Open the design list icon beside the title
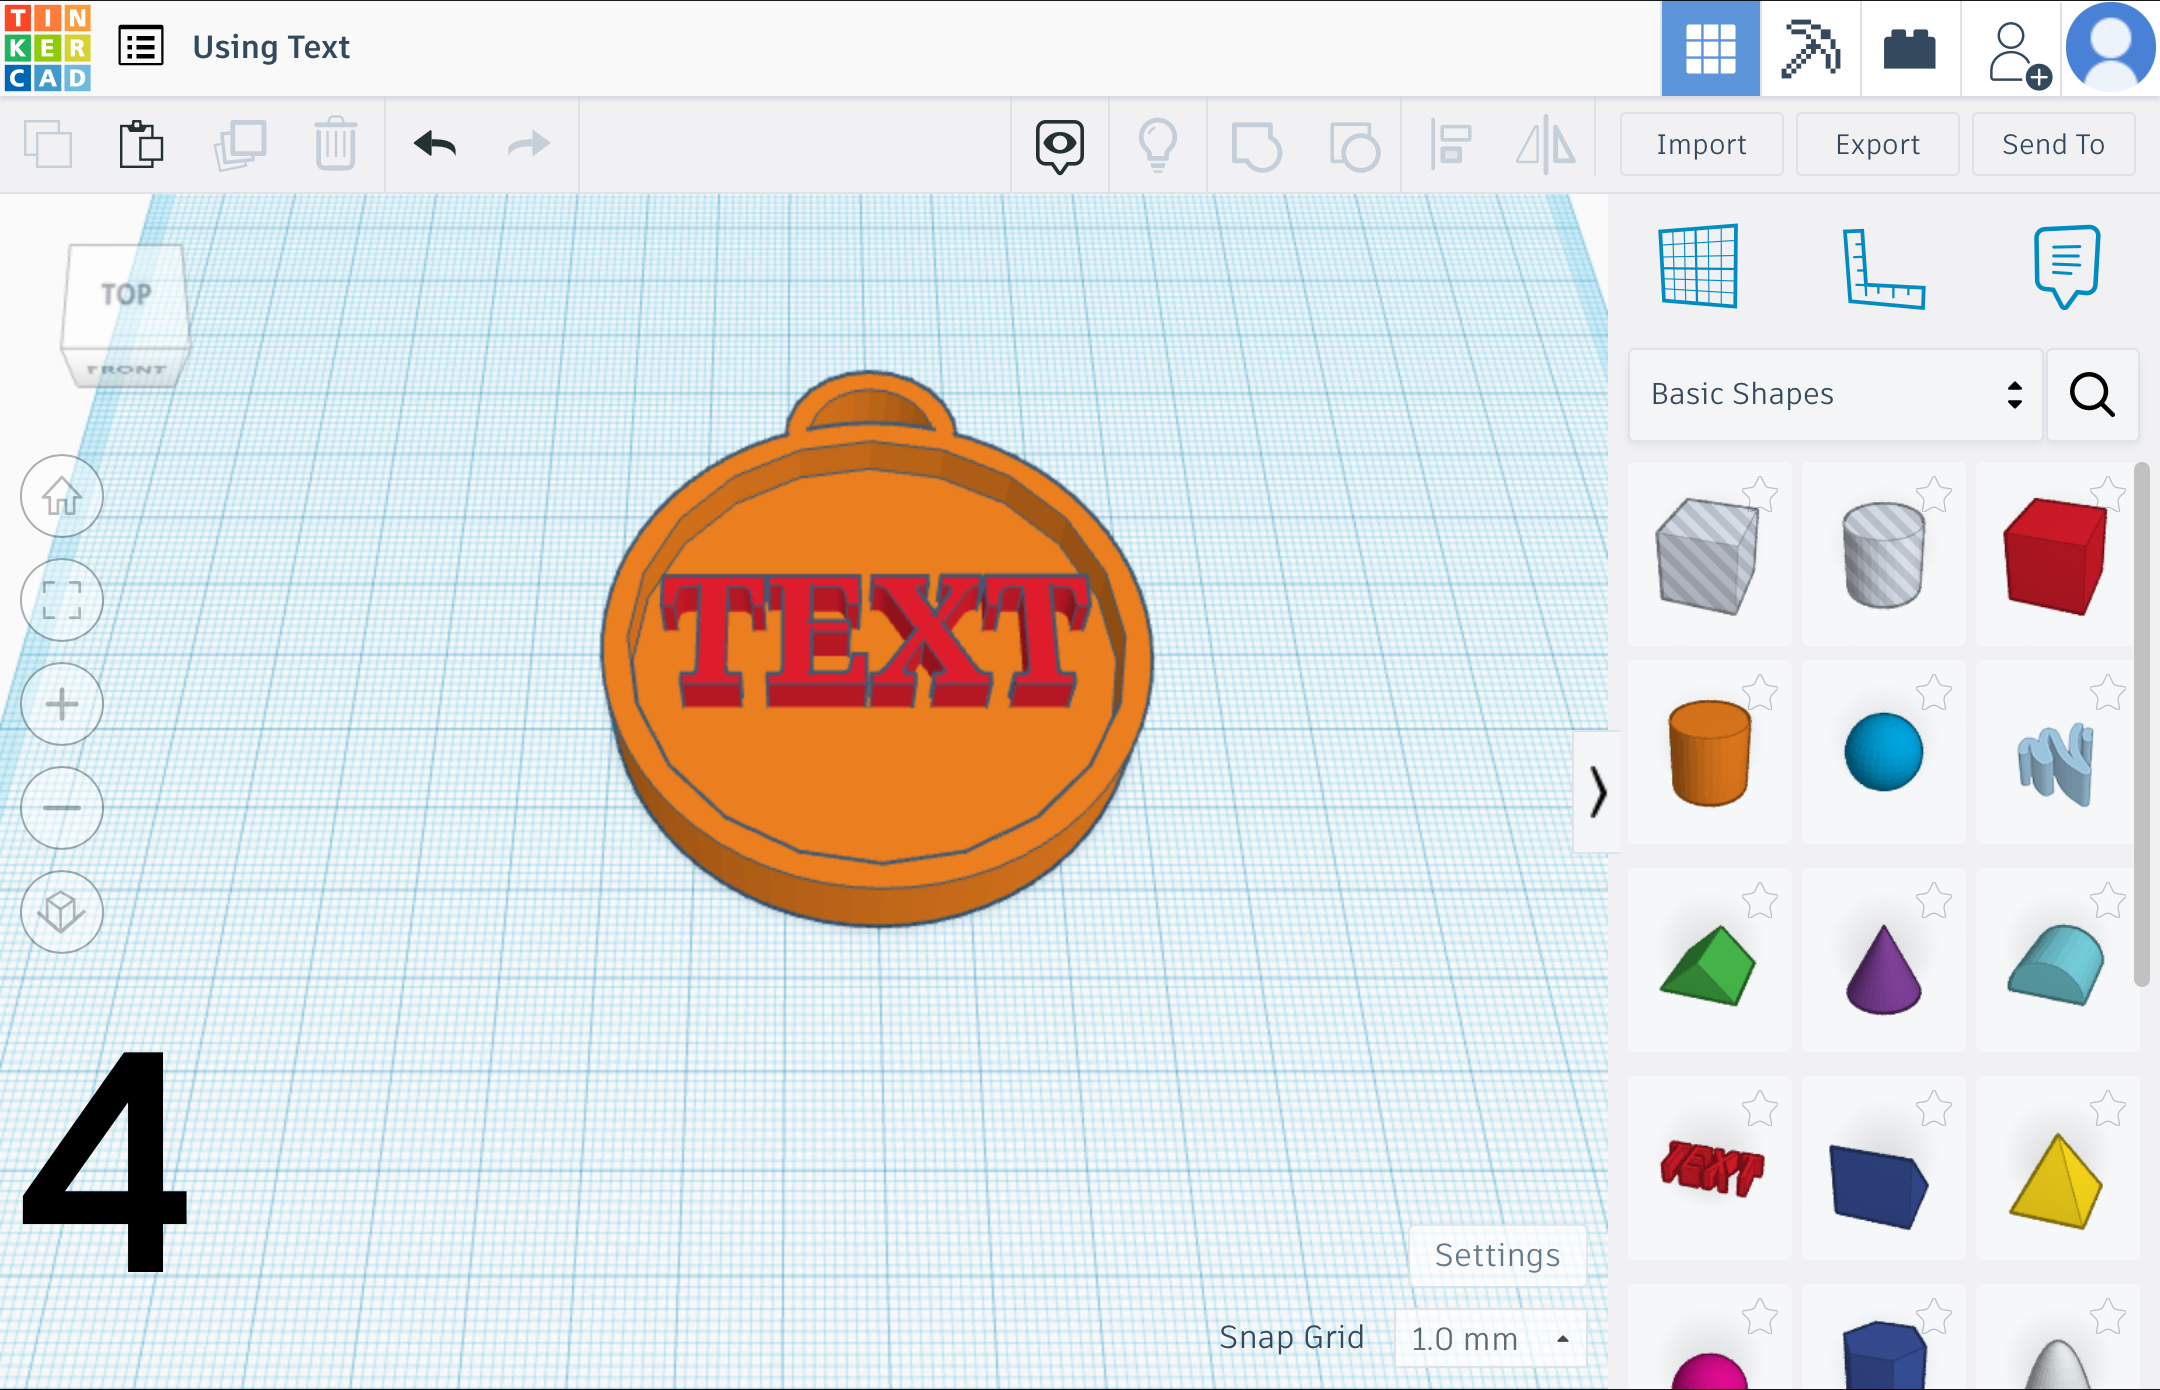 point(141,47)
